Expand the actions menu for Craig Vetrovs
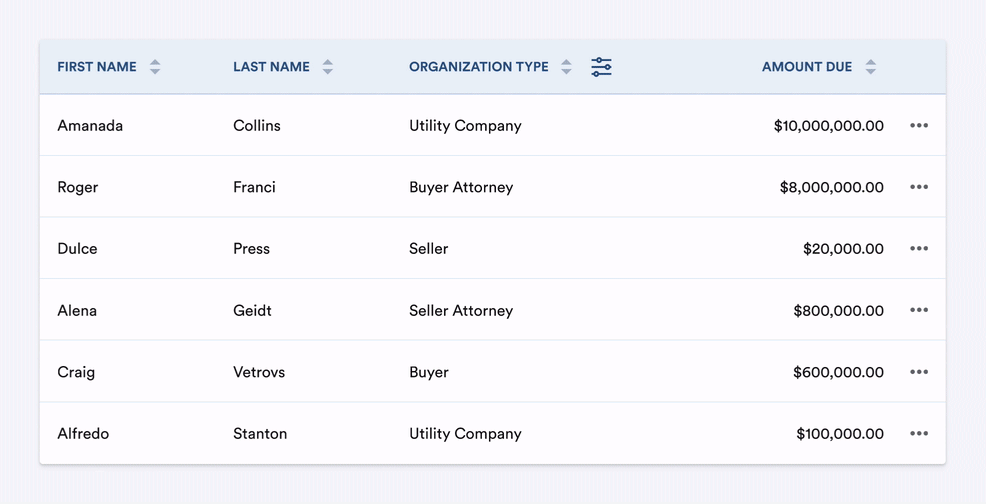This screenshot has height=504, width=986. [x=919, y=372]
